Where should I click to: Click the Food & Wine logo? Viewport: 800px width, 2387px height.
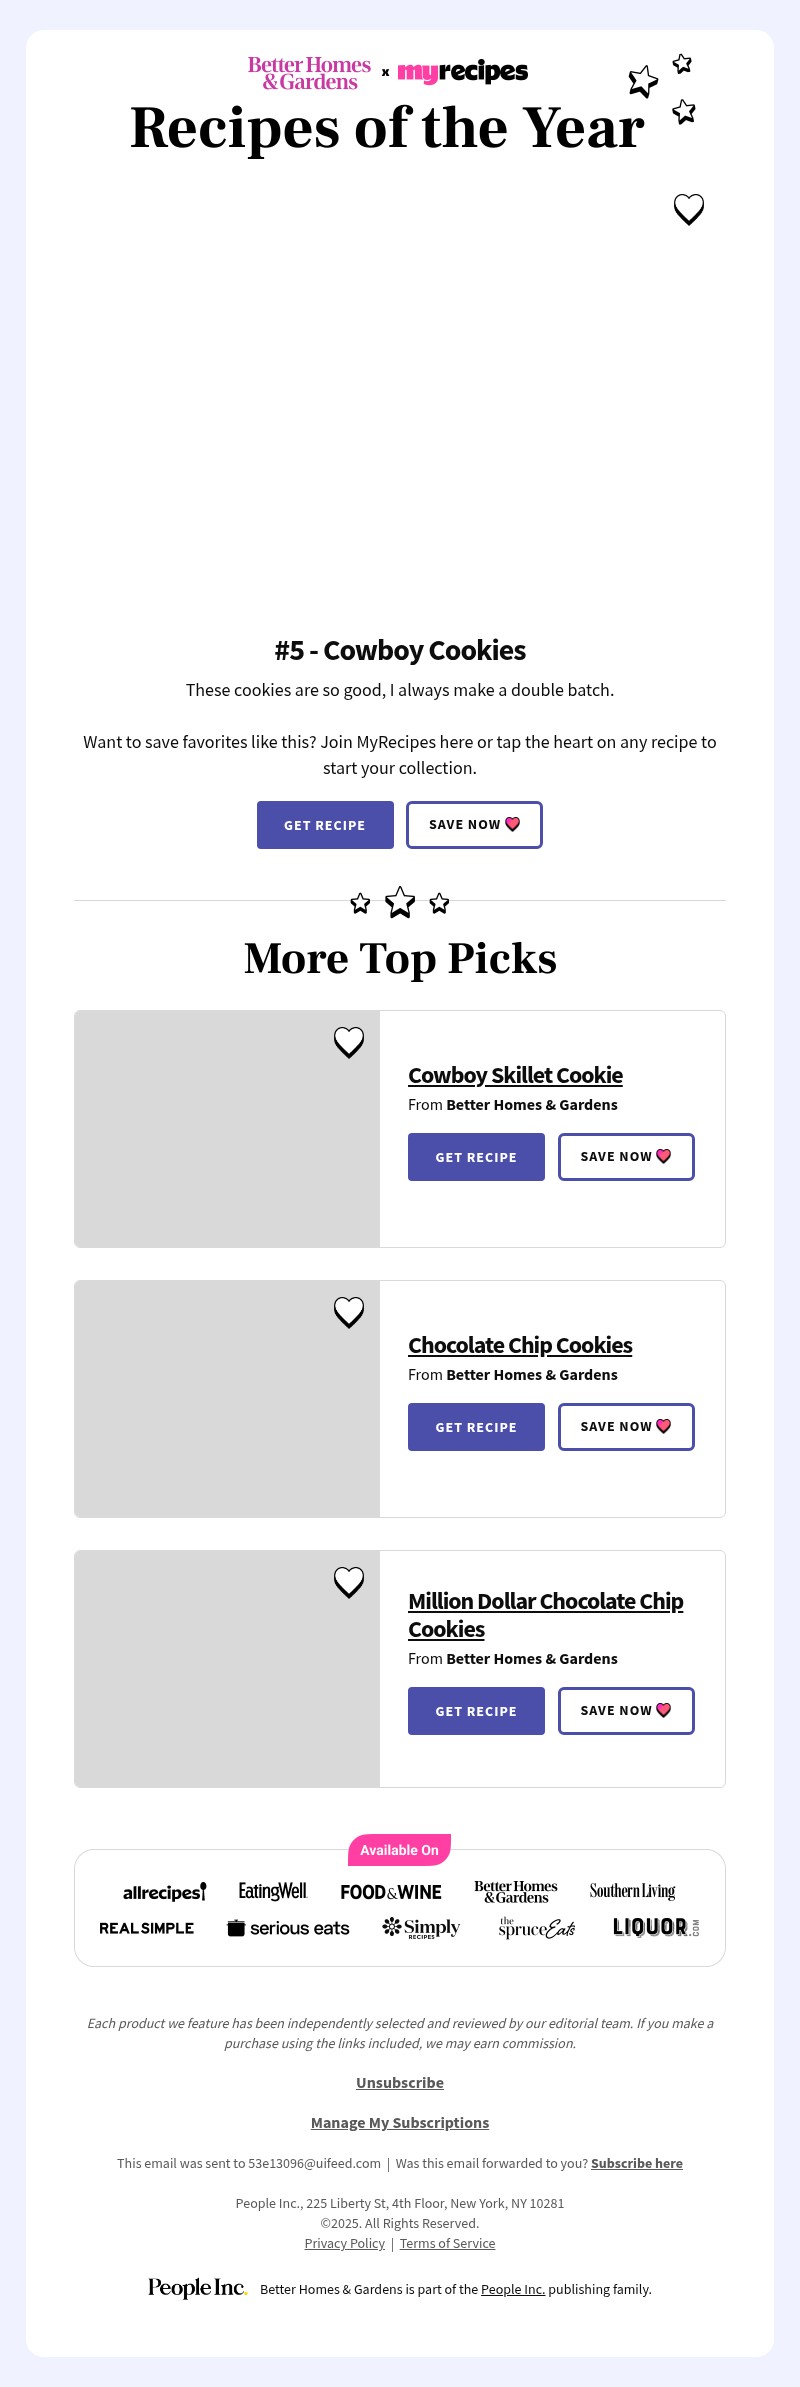click(x=391, y=1892)
